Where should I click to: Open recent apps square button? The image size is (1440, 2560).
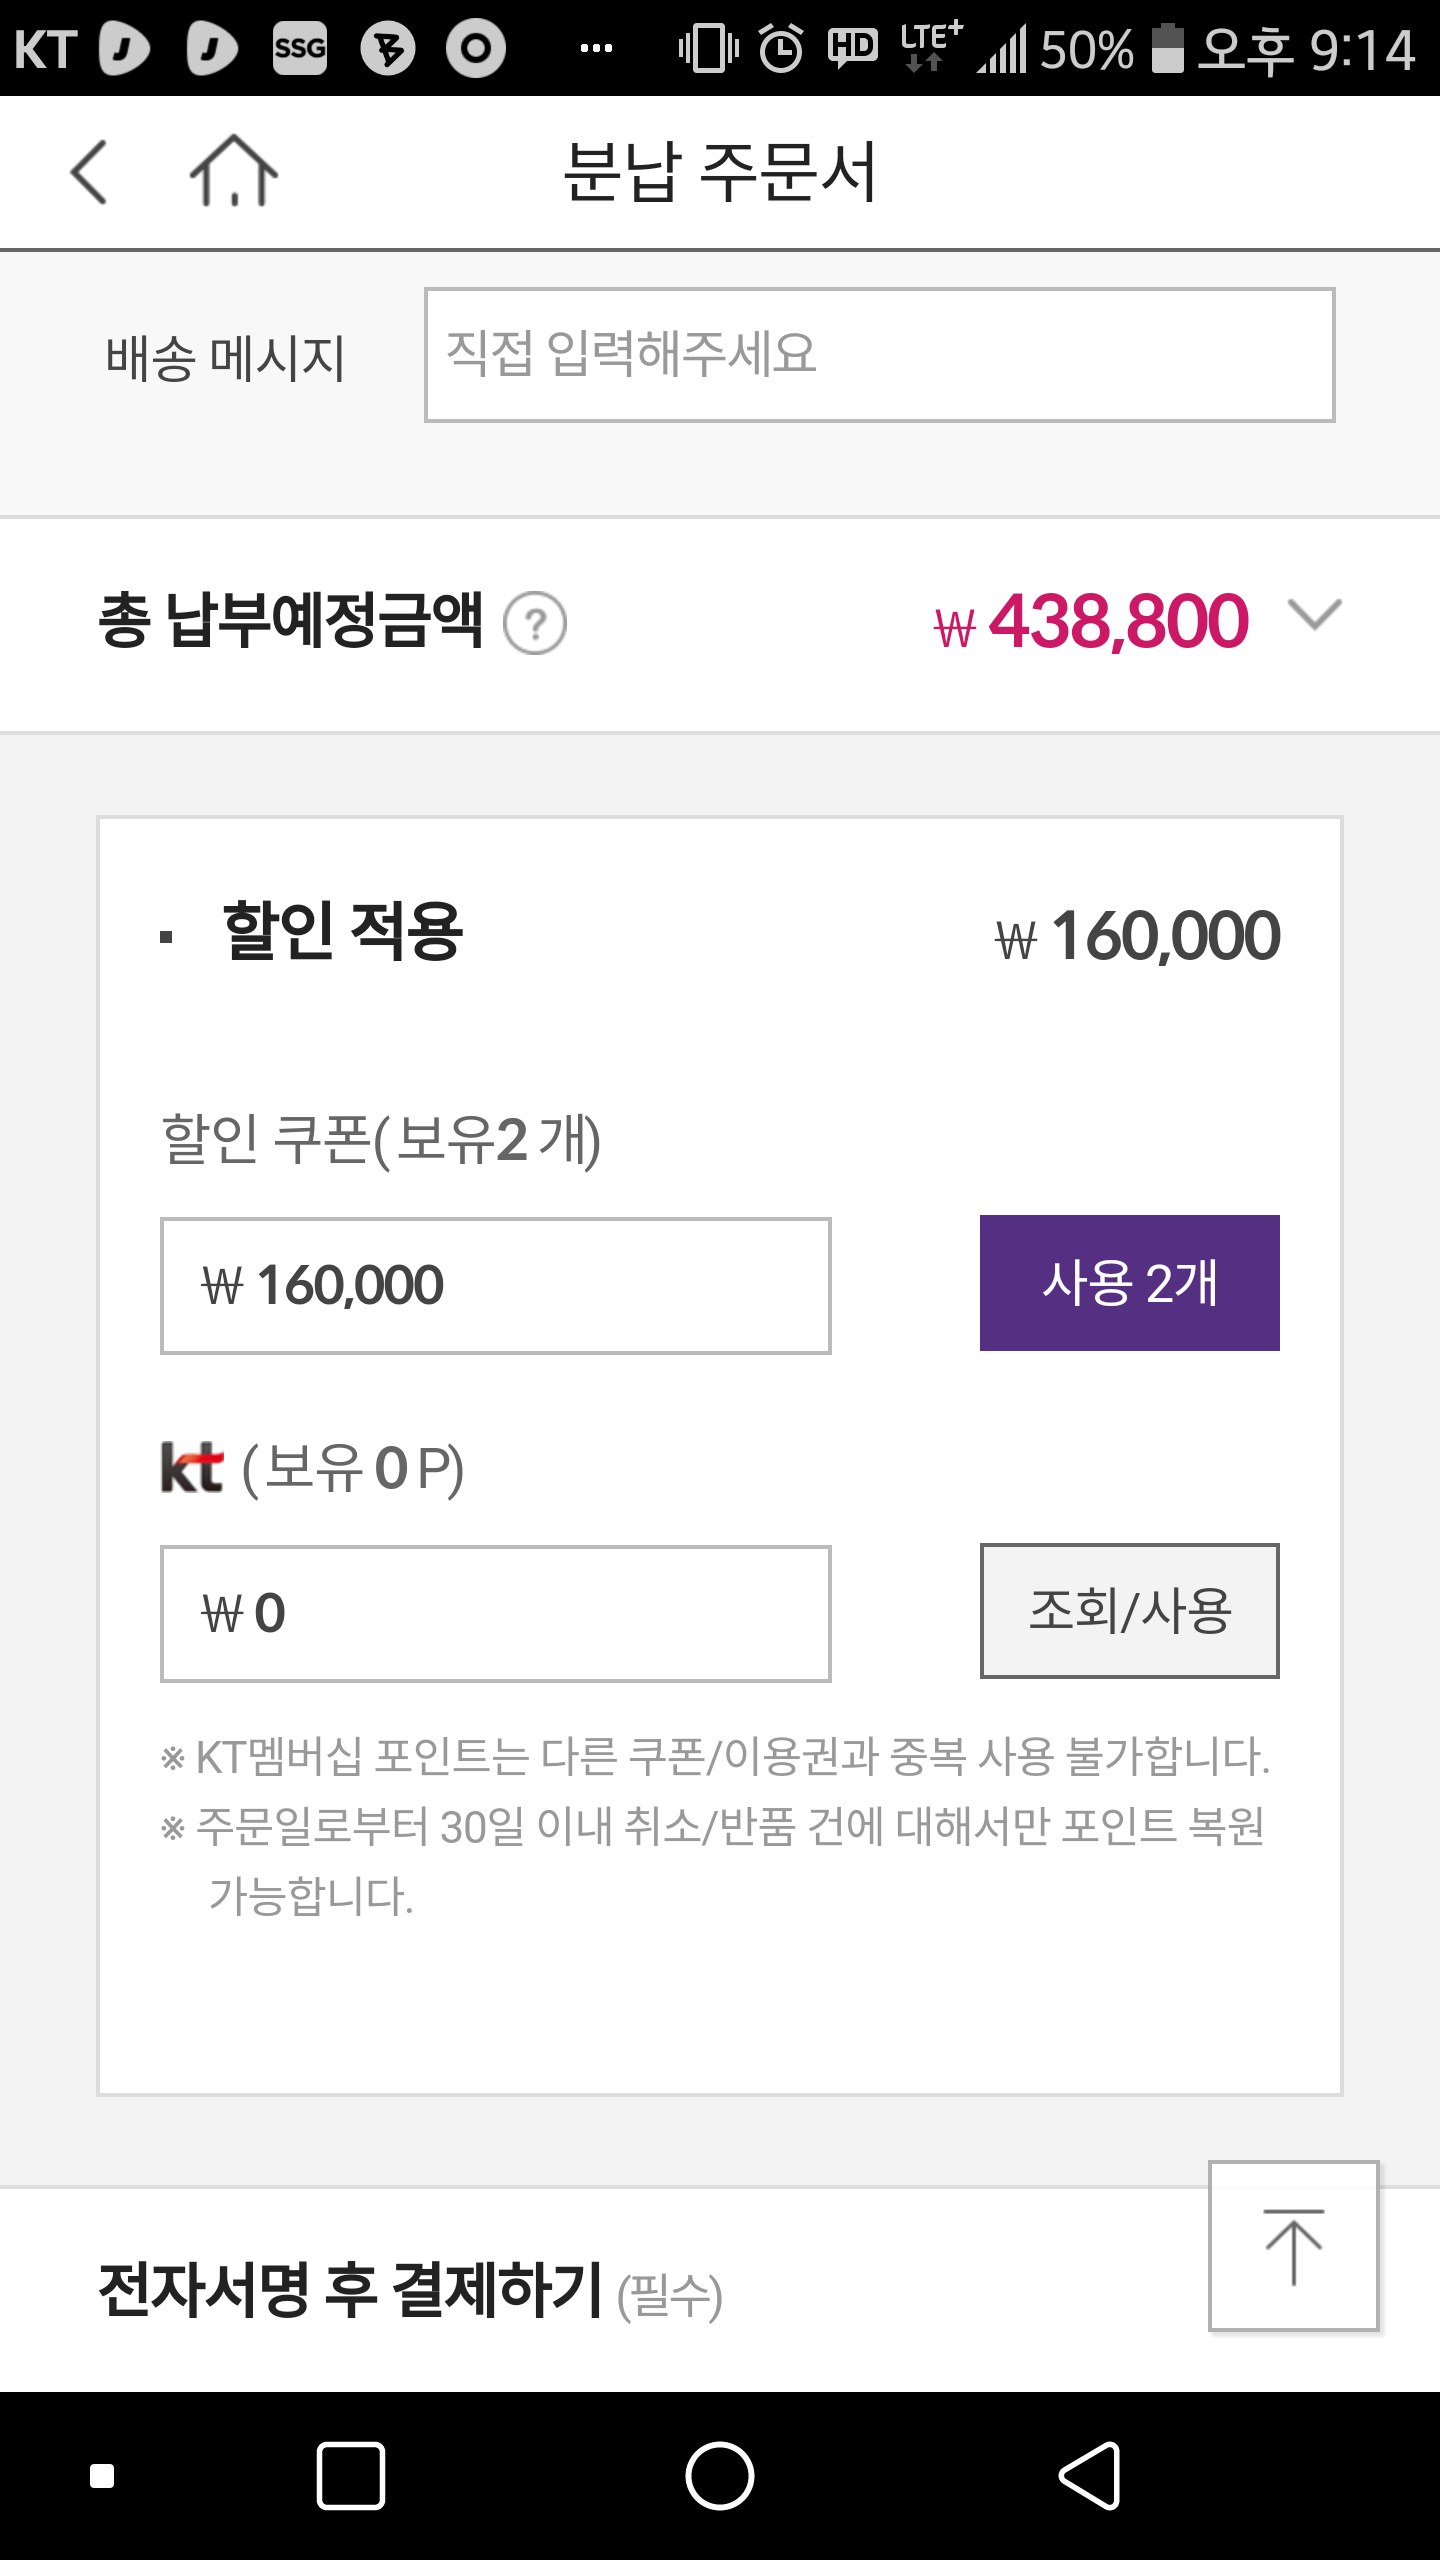pyautogui.click(x=350, y=2475)
